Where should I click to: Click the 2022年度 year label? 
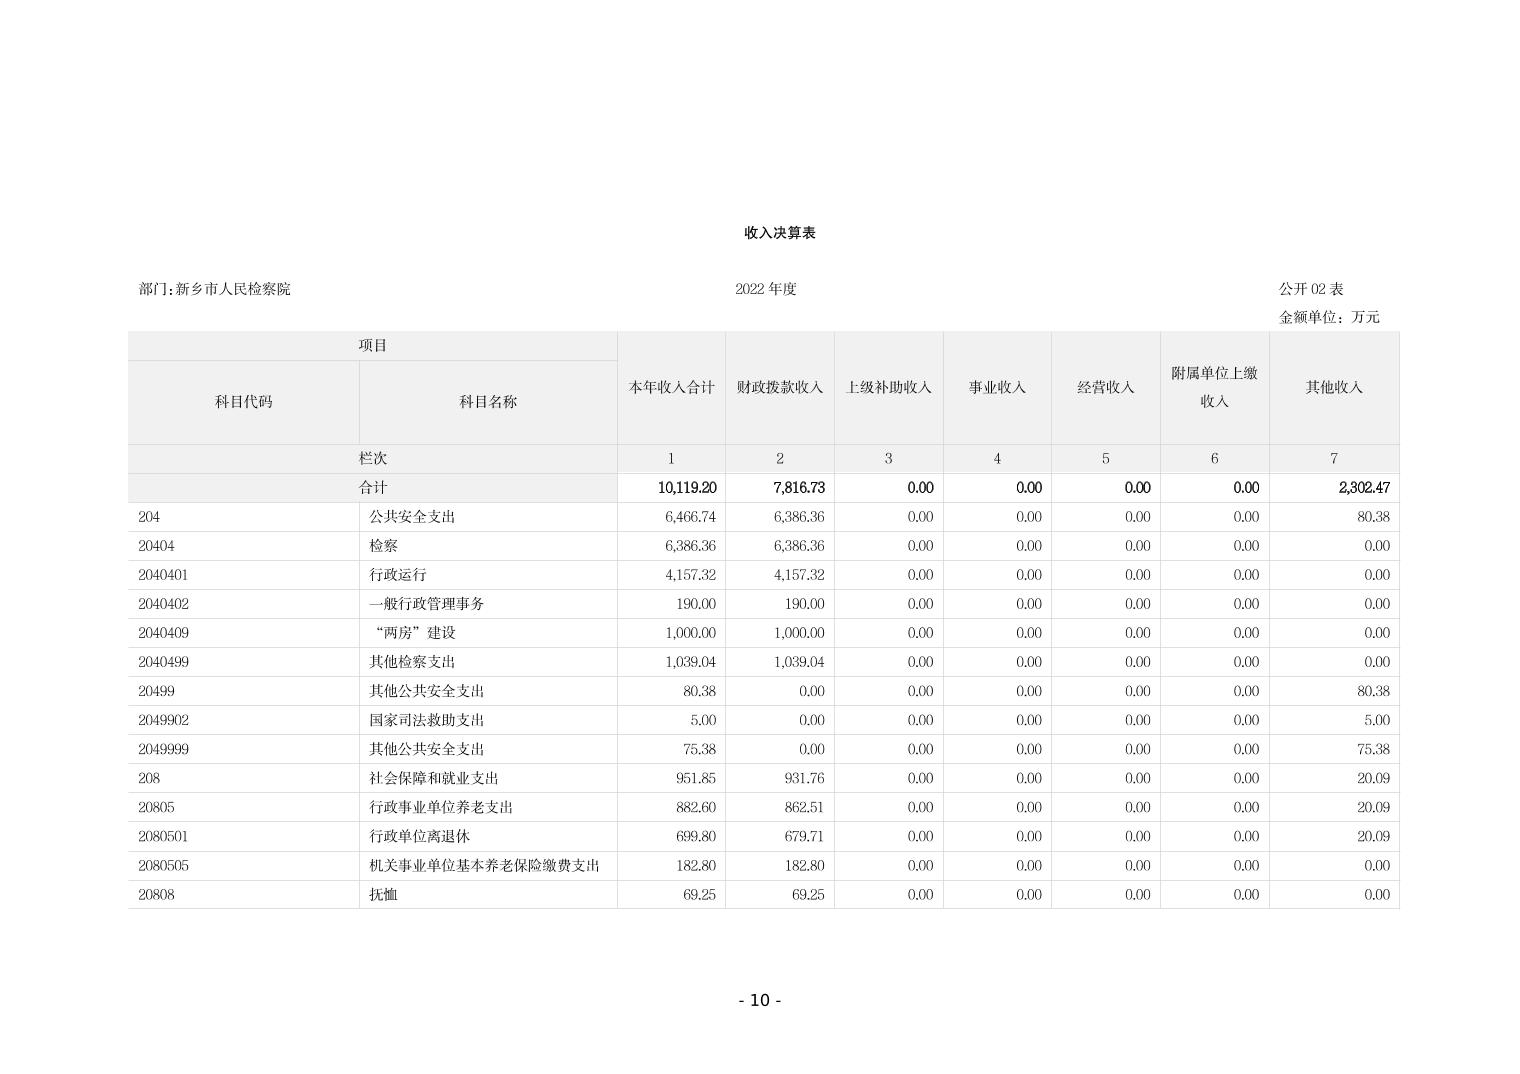765,289
